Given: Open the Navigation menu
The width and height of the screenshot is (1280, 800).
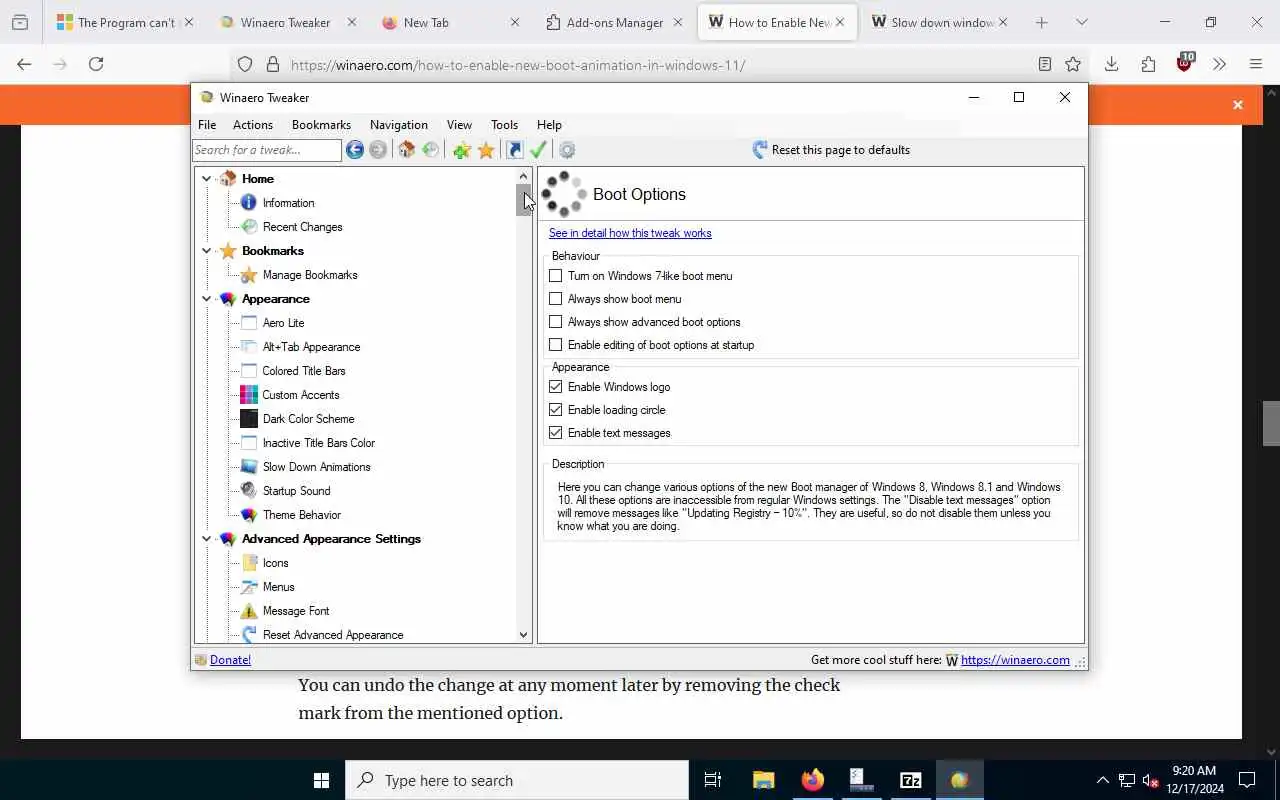Looking at the screenshot, I should point(399,125).
